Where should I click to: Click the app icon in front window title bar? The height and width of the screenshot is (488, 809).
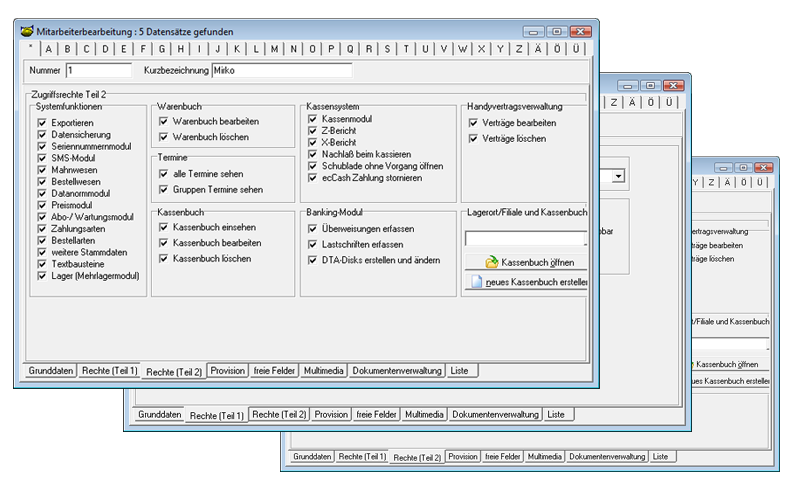[27, 31]
